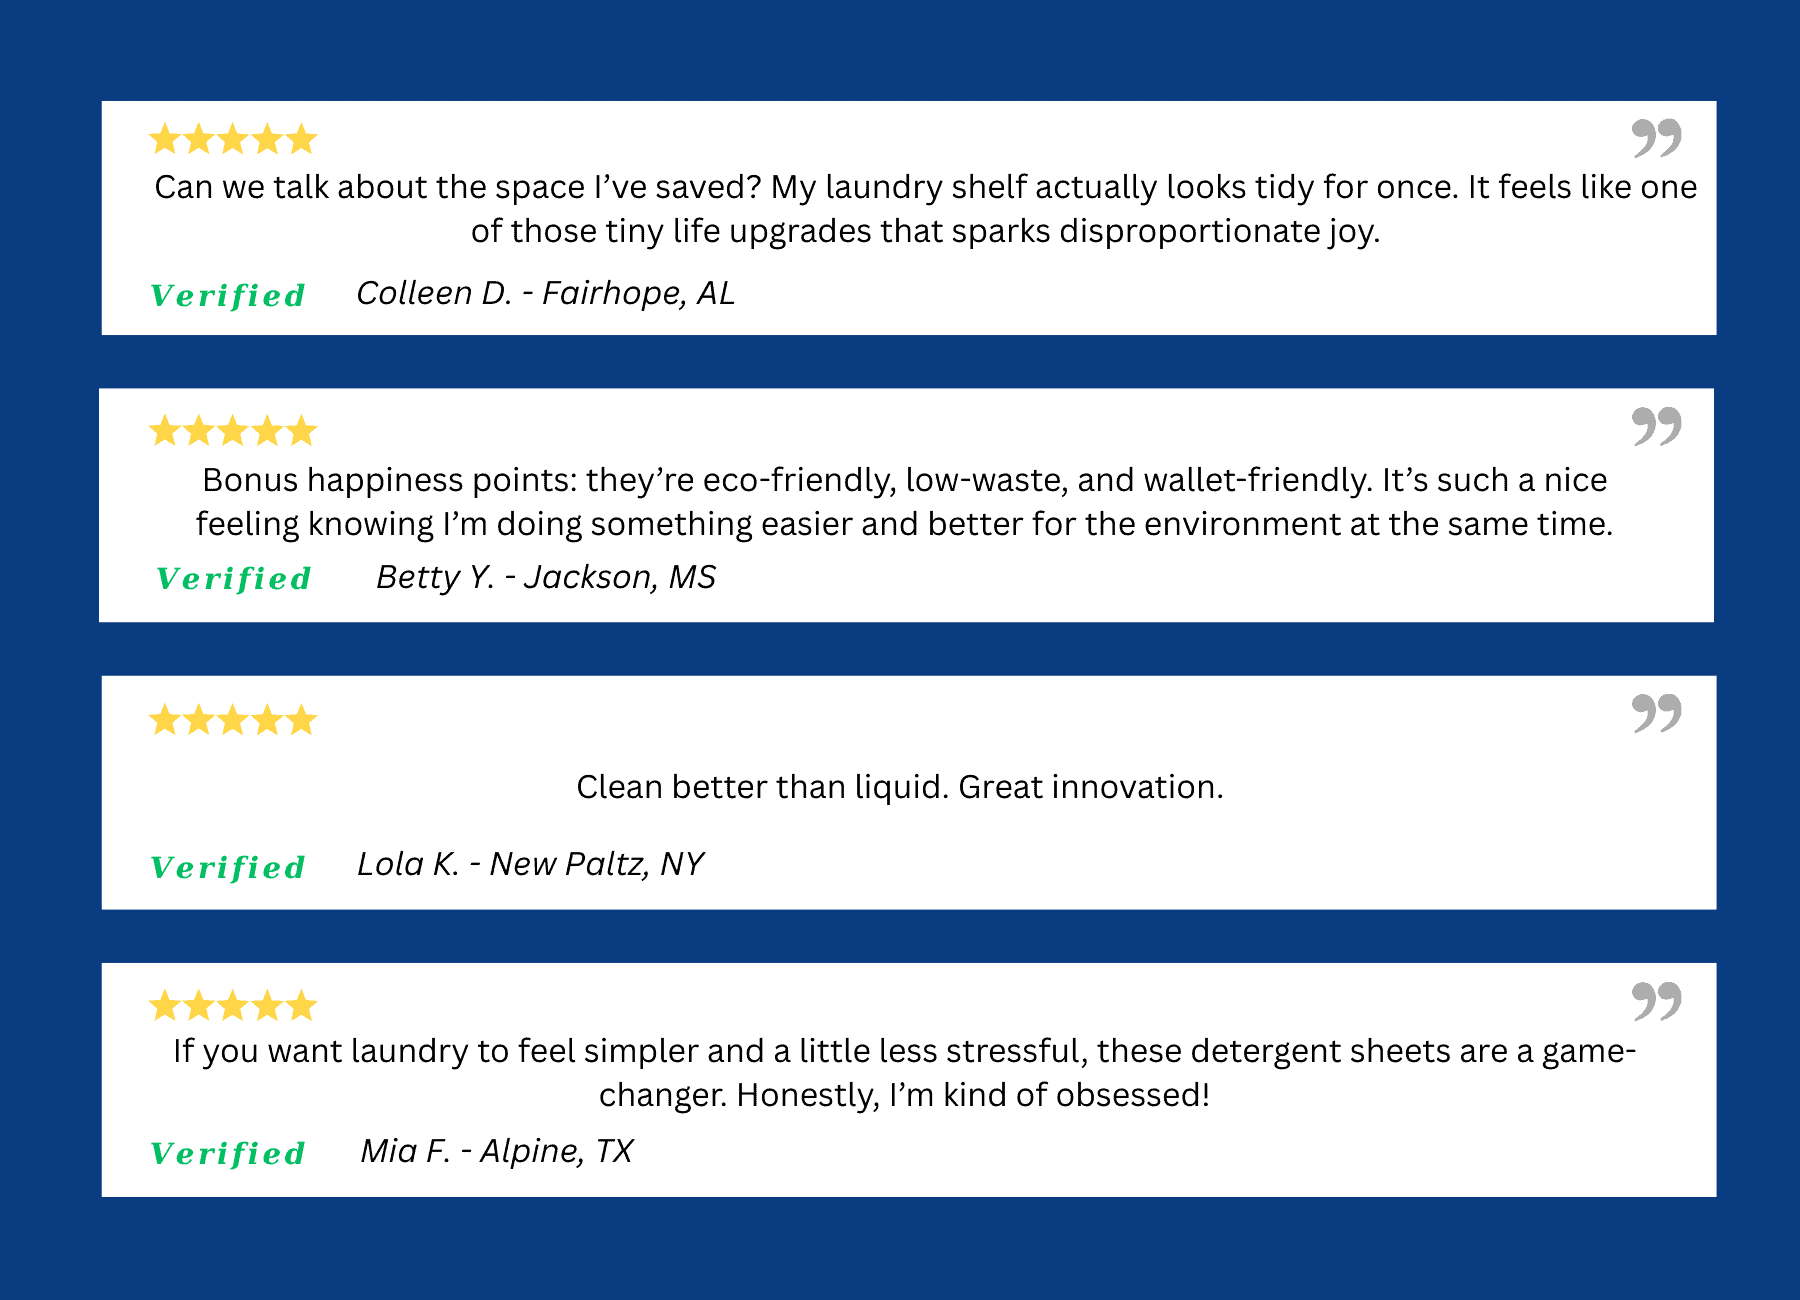The width and height of the screenshot is (1800, 1300).
Task: Click the star rating on Colleen D.'s review
Action: click(233, 139)
